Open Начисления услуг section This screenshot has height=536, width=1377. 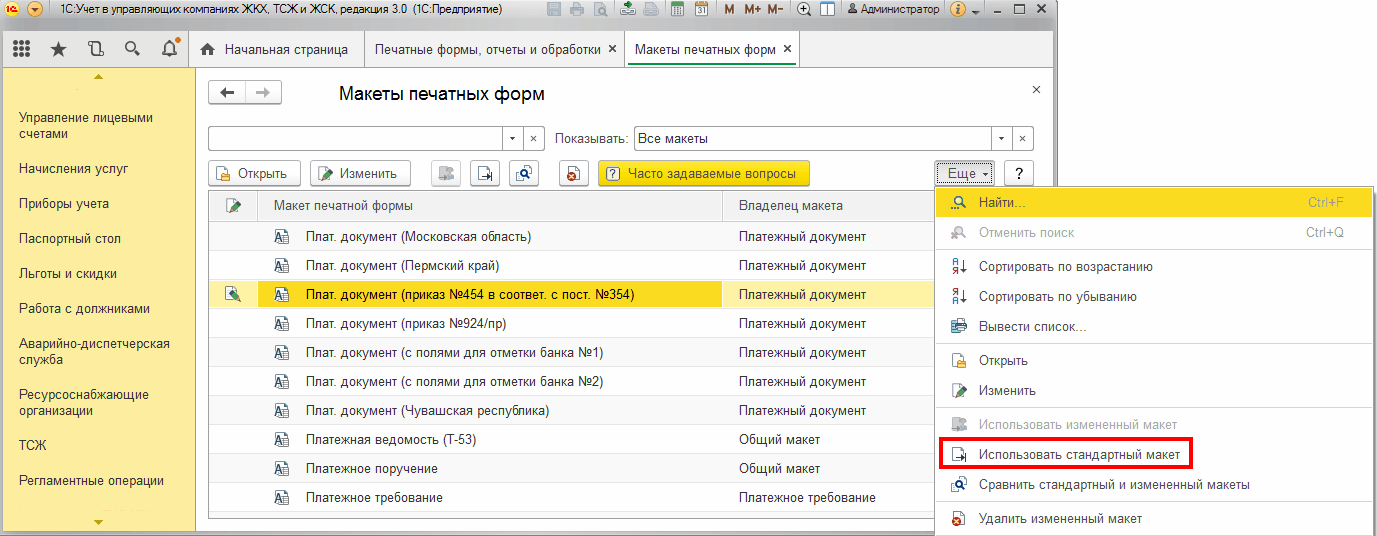pos(74,169)
